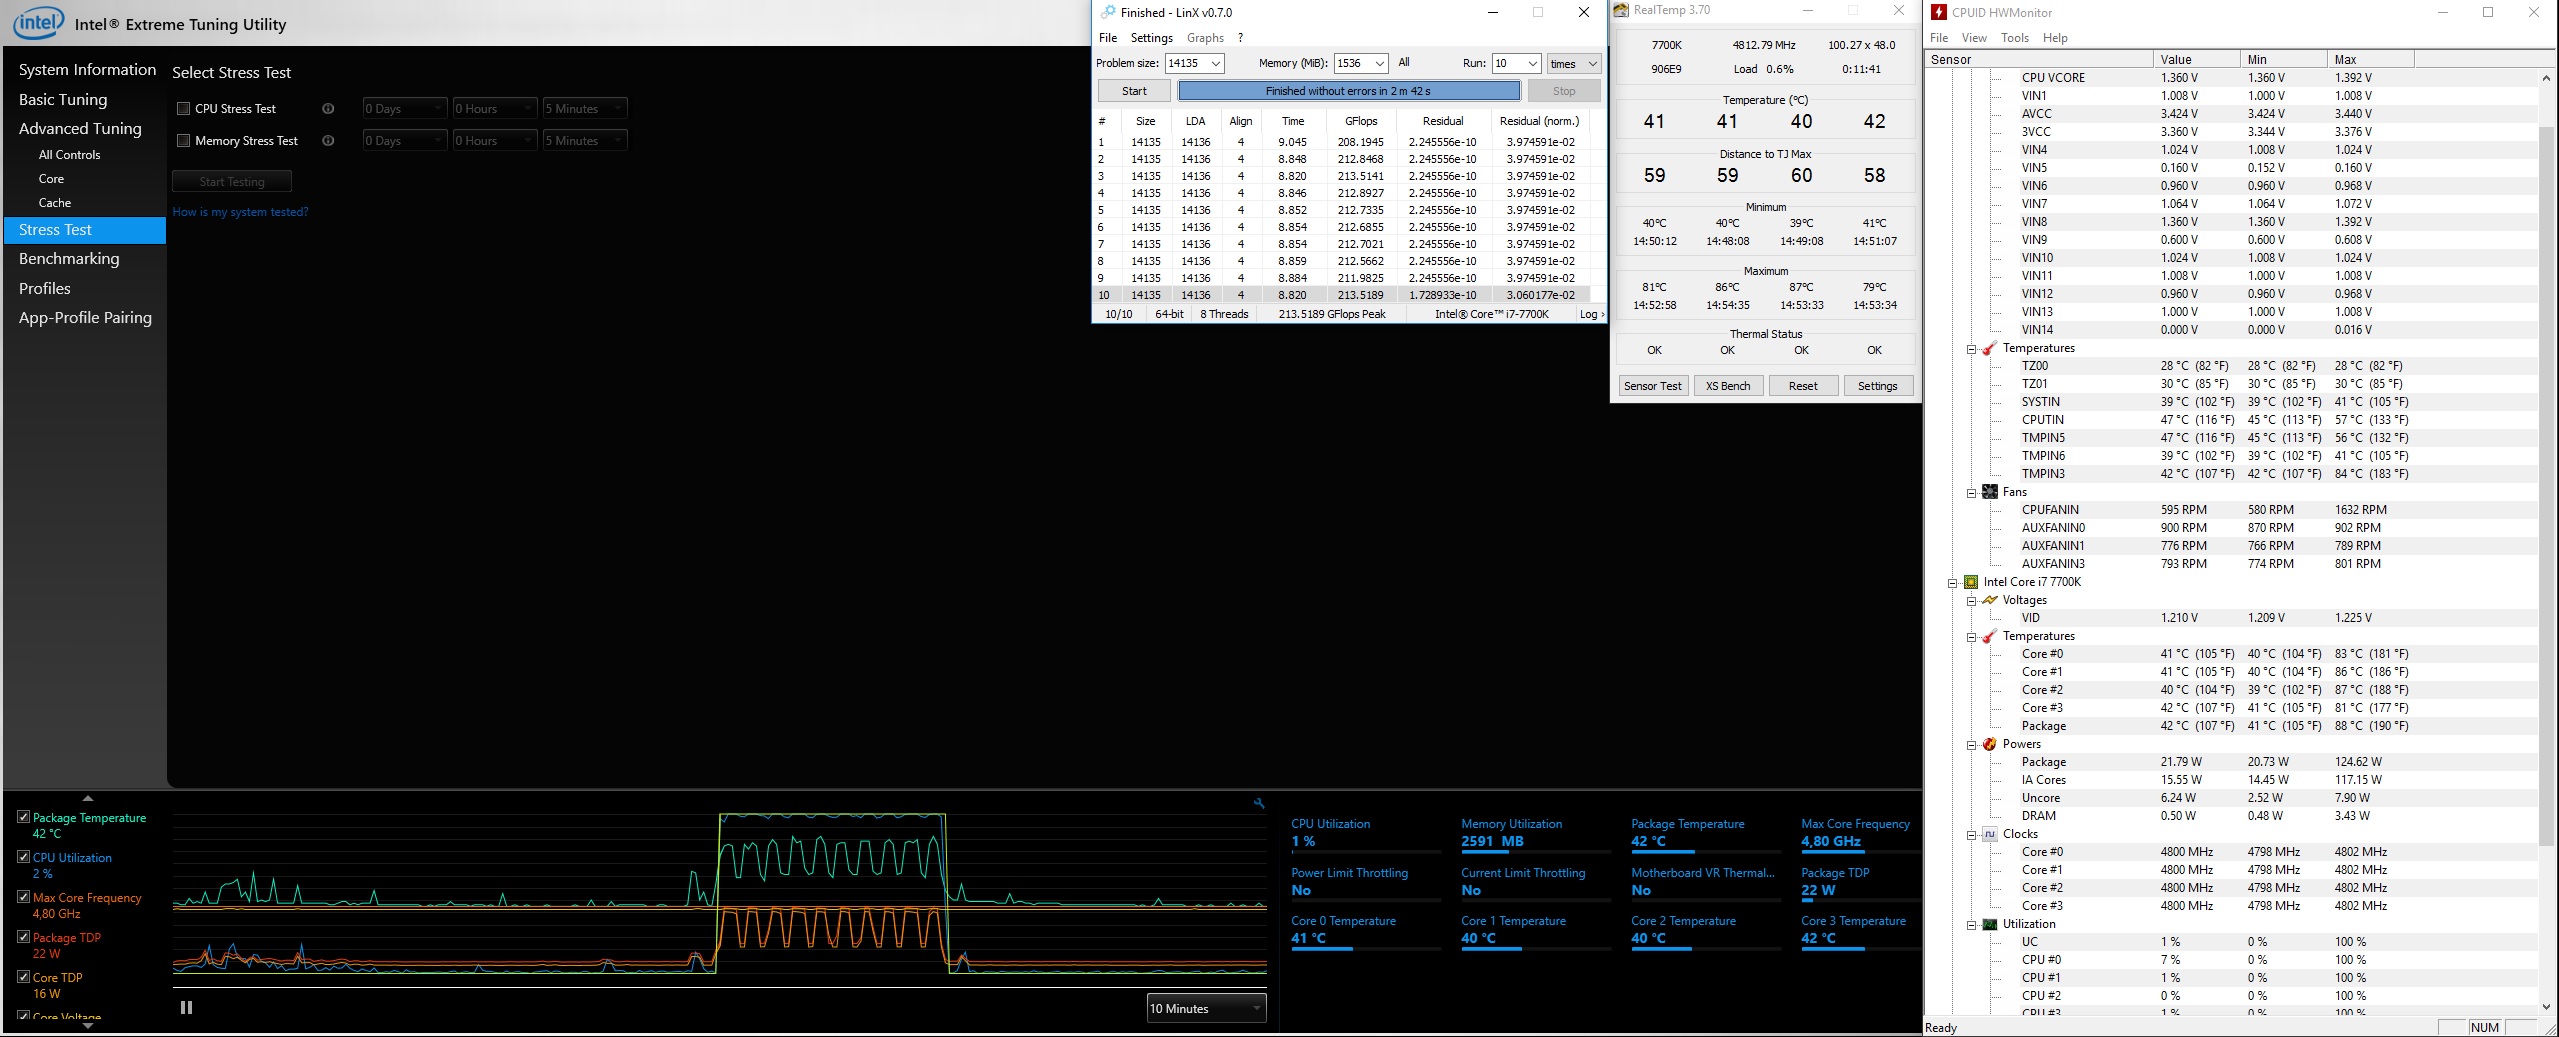Click the Value column header in HWMonitor
This screenshot has width=2559, height=1037.
coord(2196,59)
